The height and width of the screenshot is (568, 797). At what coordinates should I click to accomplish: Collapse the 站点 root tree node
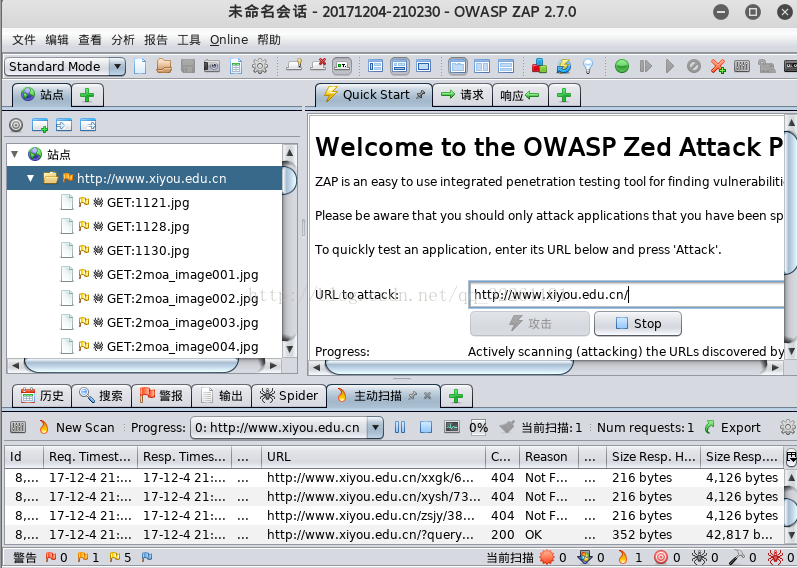(x=15, y=154)
